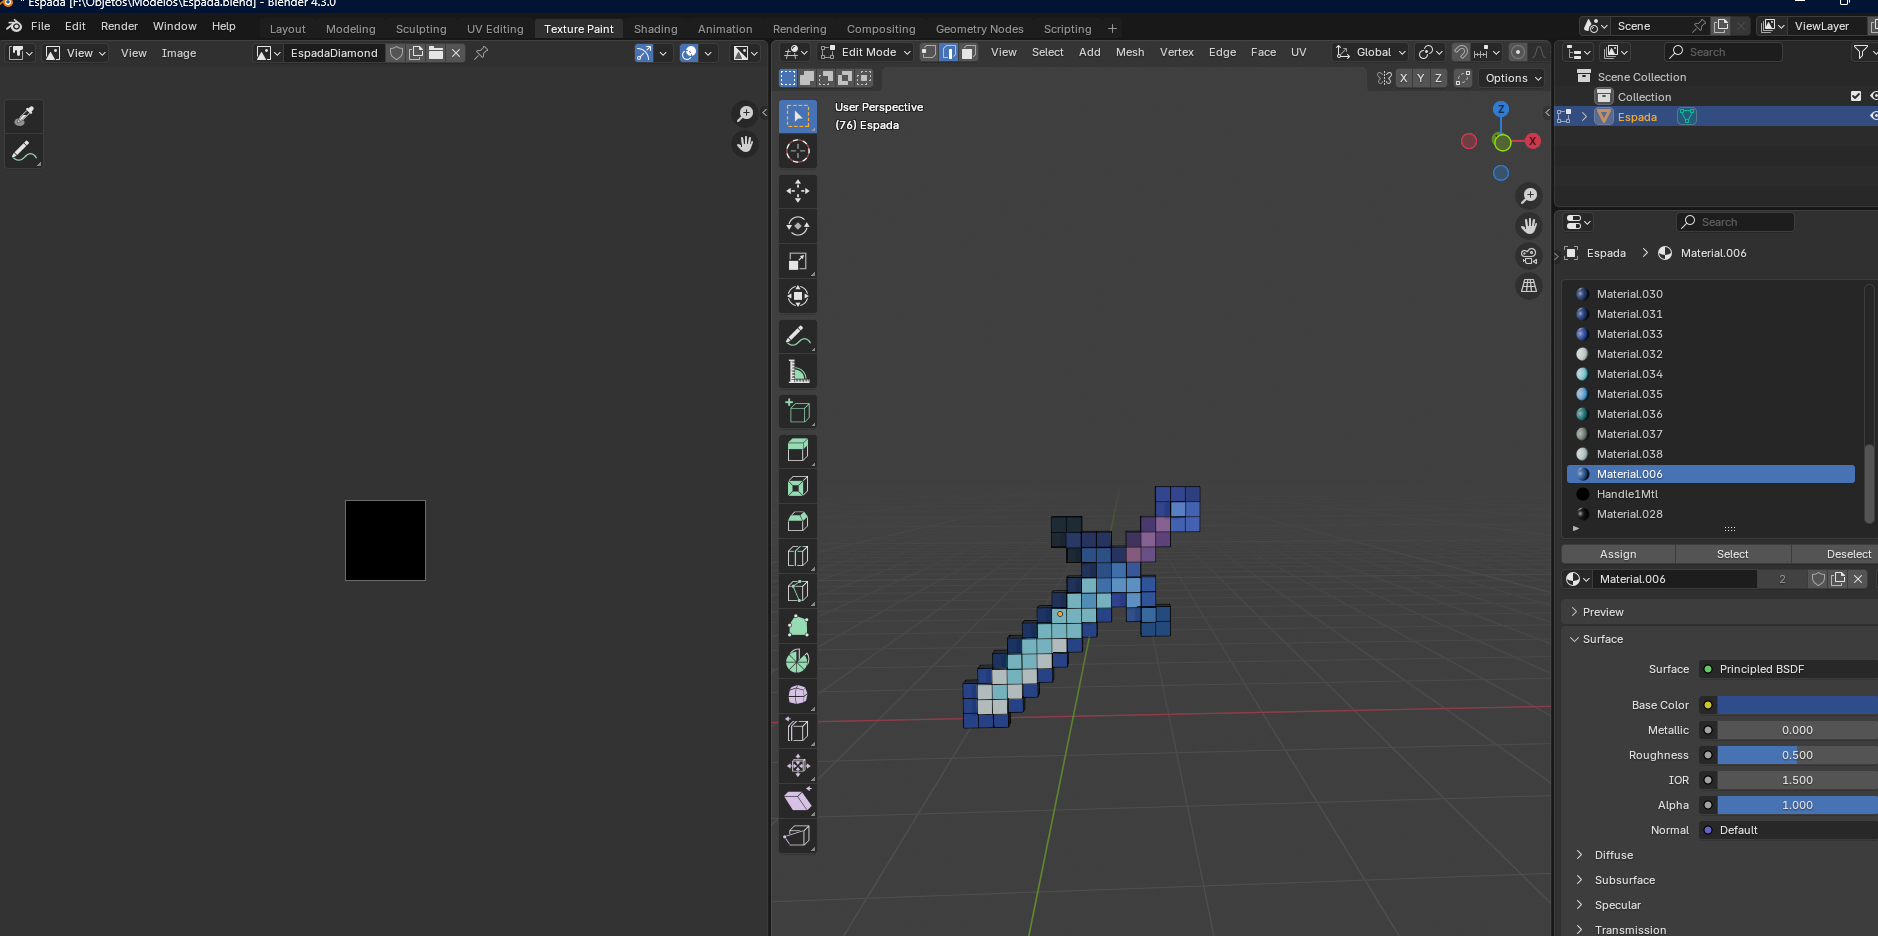Toggle camera view in viewport
The height and width of the screenshot is (936, 1878).
click(x=1529, y=256)
